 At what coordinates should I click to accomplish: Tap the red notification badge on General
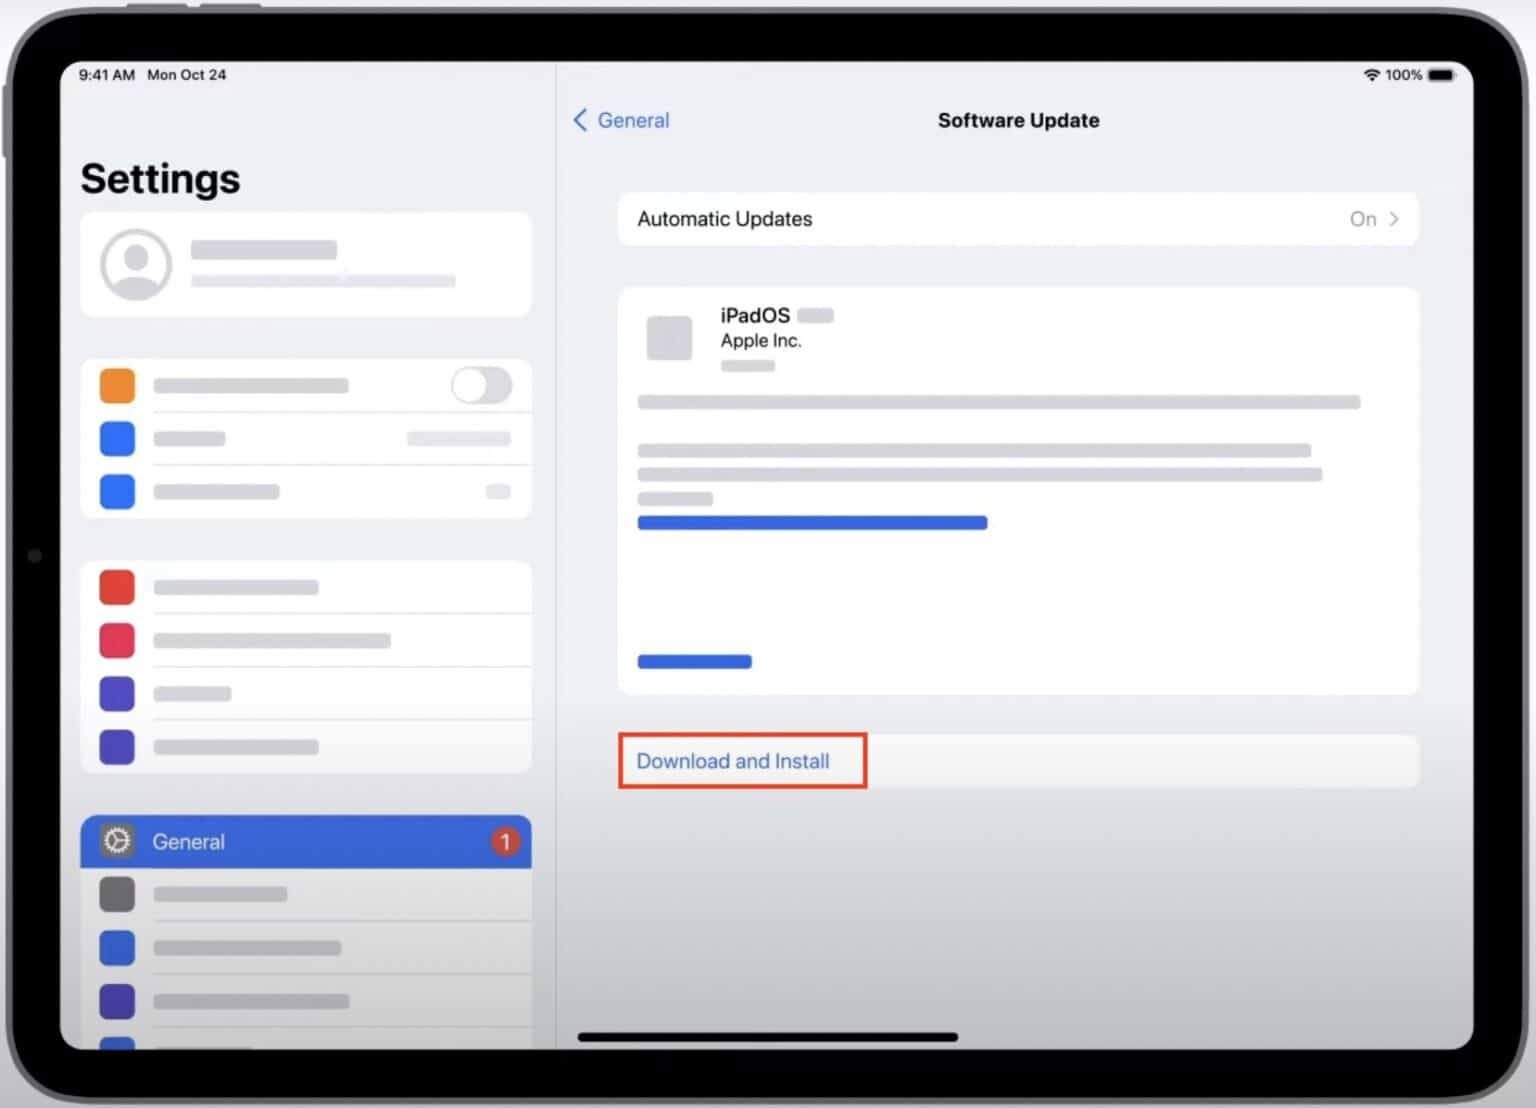(506, 841)
